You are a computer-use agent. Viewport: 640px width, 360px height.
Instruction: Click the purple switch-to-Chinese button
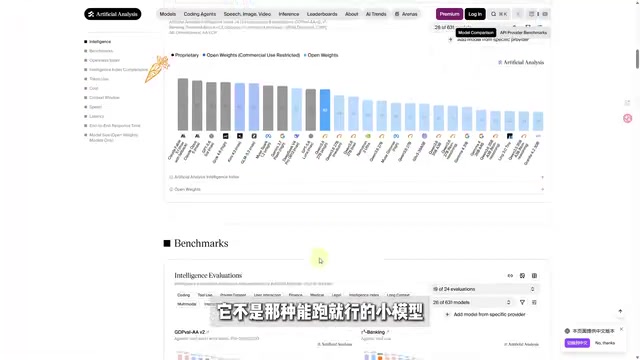pos(577,343)
